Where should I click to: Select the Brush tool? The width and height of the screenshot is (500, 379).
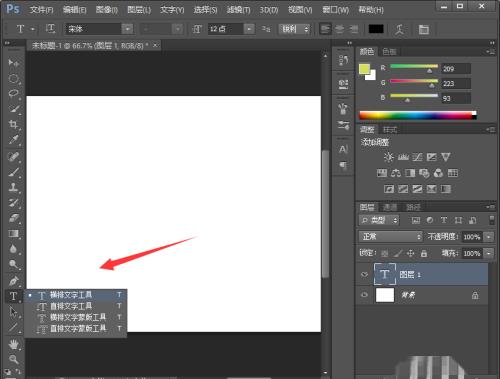tap(13, 172)
